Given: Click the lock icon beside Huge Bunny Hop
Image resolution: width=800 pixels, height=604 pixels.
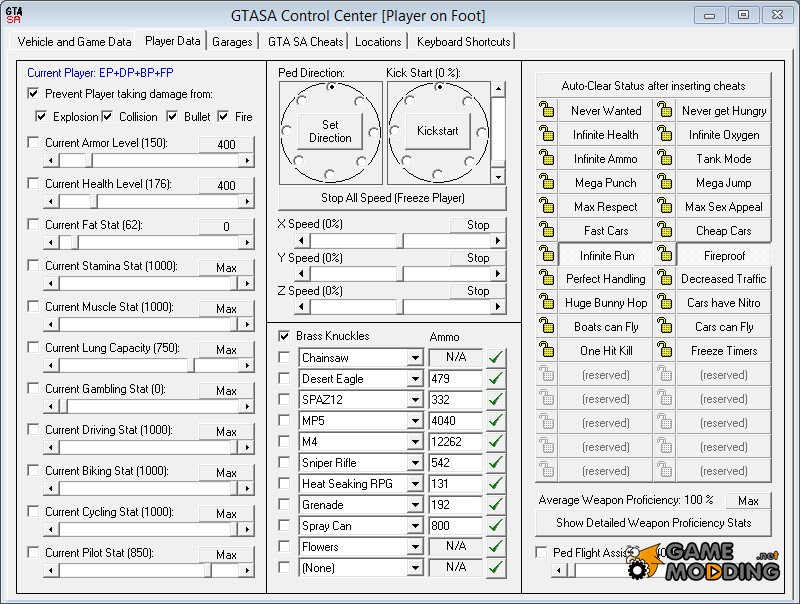Looking at the screenshot, I should (546, 302).
